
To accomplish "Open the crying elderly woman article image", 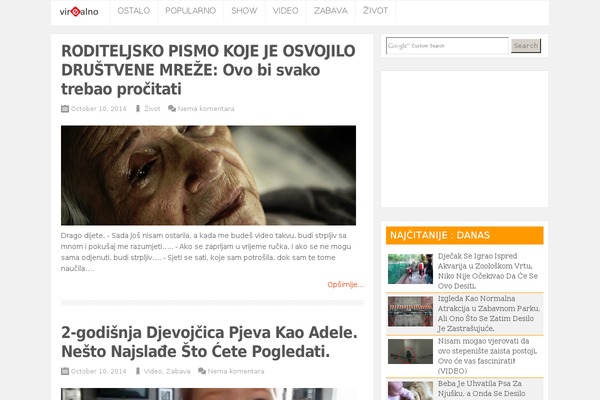I will 208,175.
